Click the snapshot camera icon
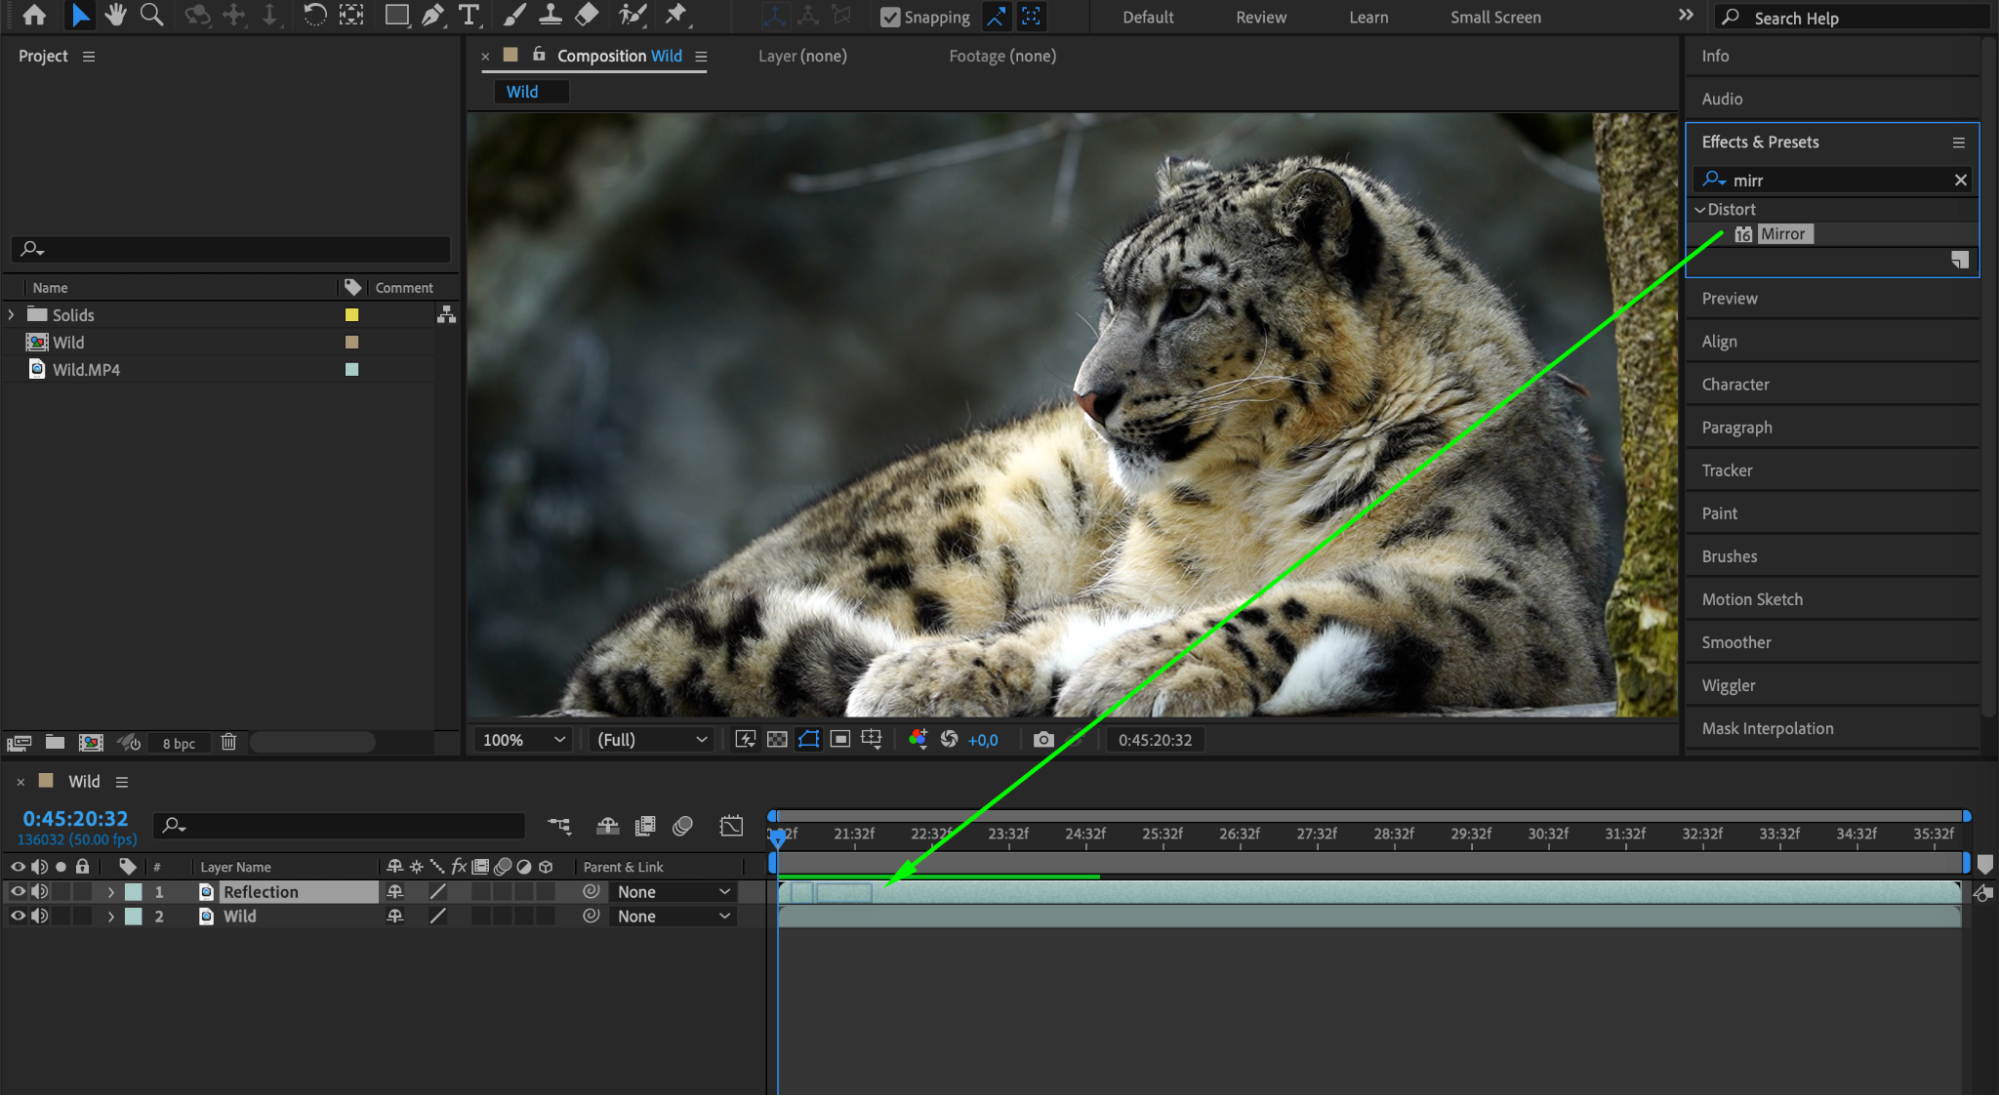Image resolution: width=1999 pixels, height=1096 pixels. (x=1043, y=740)
